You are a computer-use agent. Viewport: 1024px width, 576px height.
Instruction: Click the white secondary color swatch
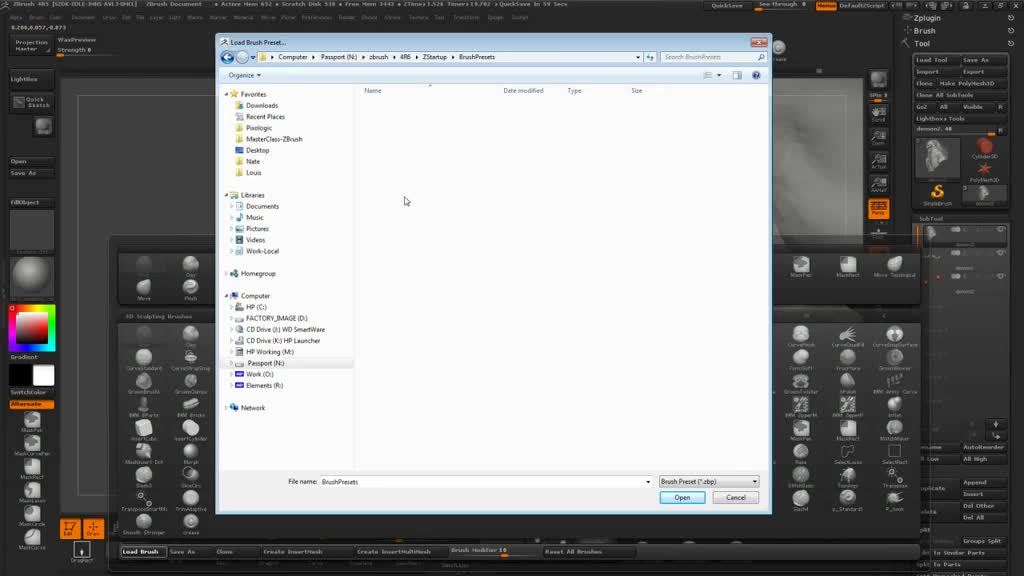tap(44, 376)
